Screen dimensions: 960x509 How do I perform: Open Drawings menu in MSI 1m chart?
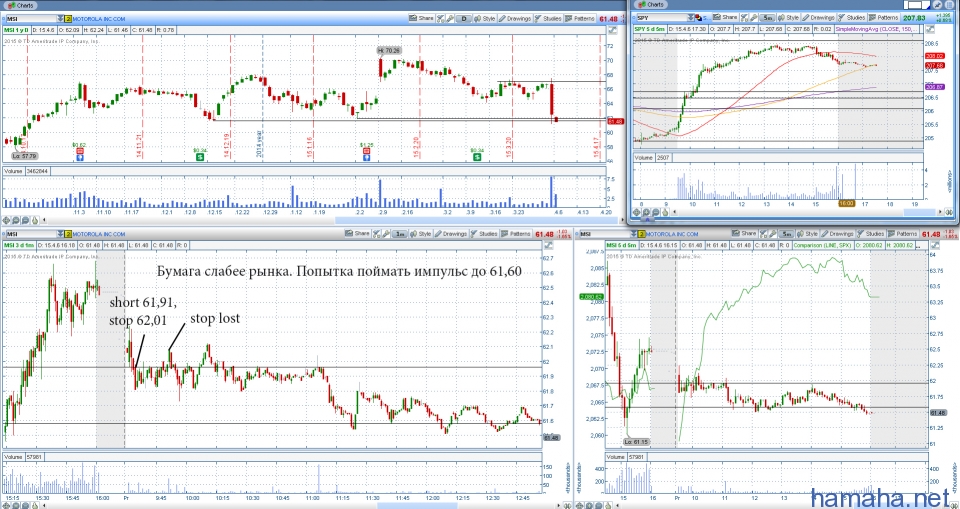click(x=451, y=234)
